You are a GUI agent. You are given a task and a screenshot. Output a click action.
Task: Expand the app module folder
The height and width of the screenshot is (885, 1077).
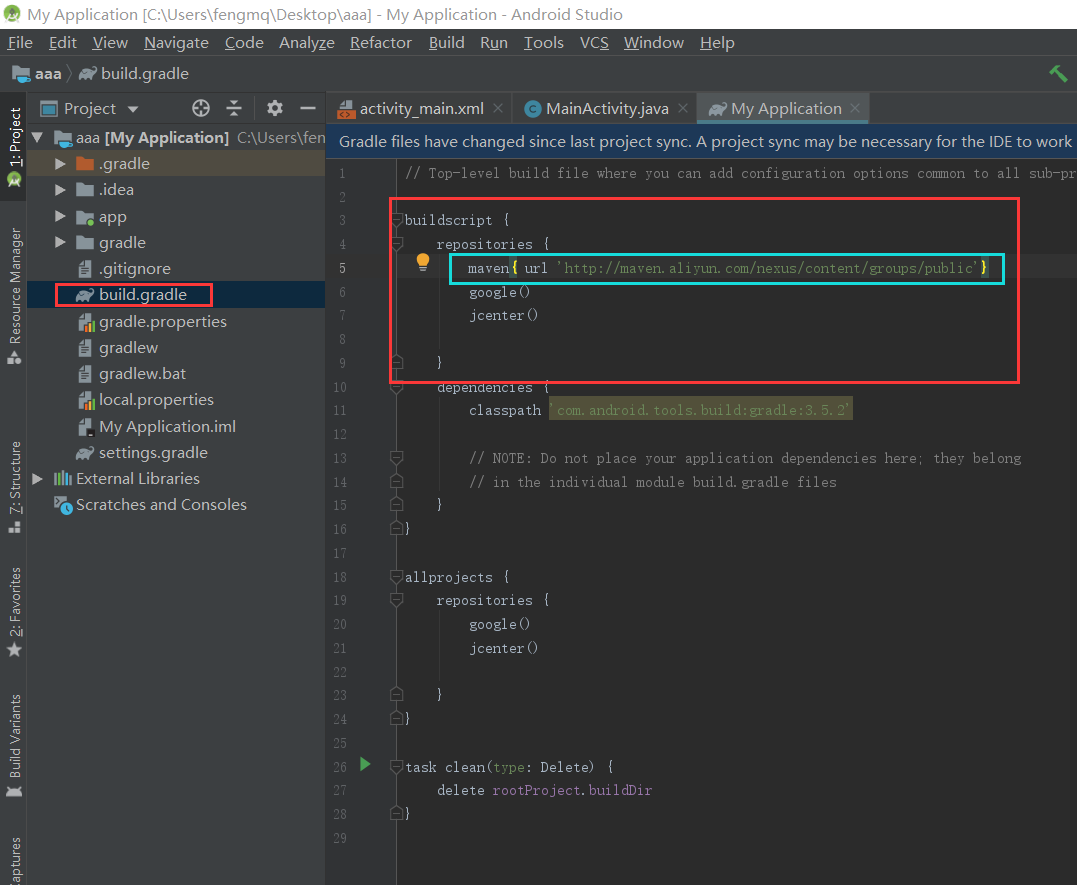(x=60, y=216)
